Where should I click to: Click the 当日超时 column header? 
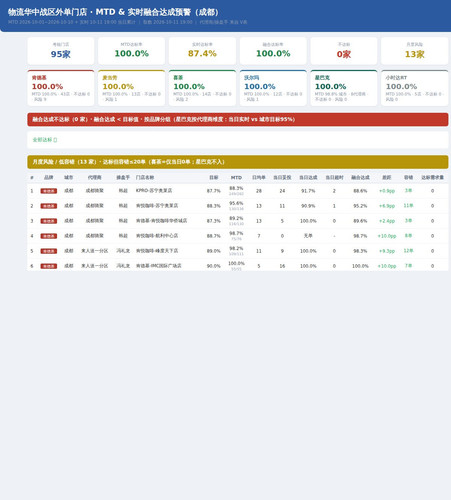click(x=334, y=177)
